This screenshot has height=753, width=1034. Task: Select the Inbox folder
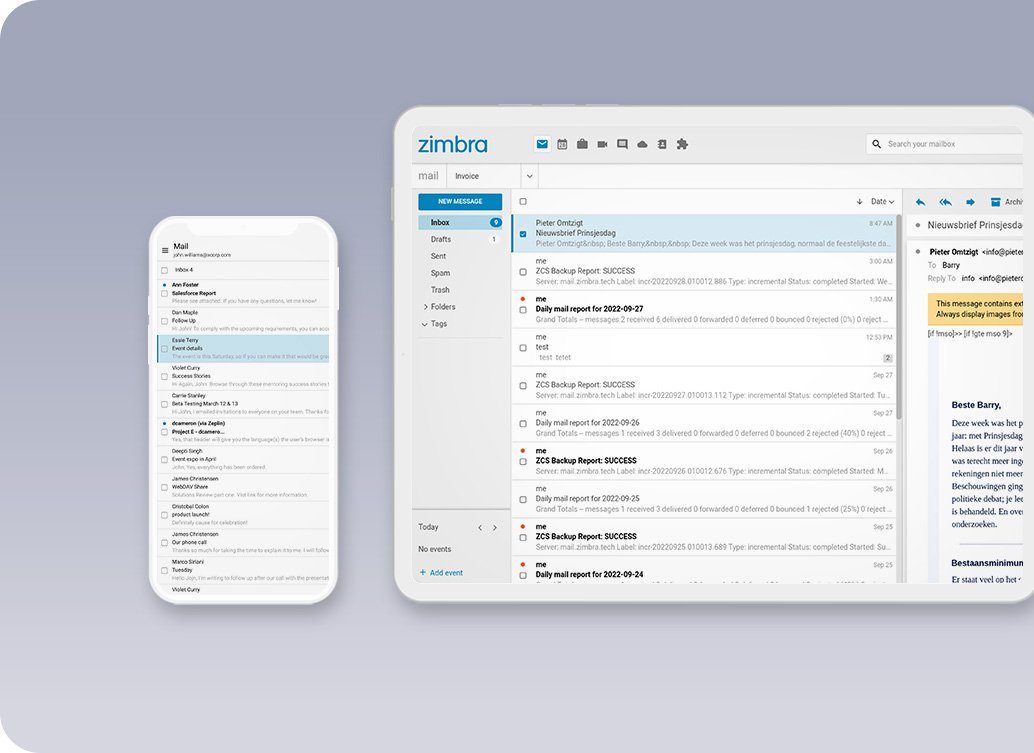(460, 222)
